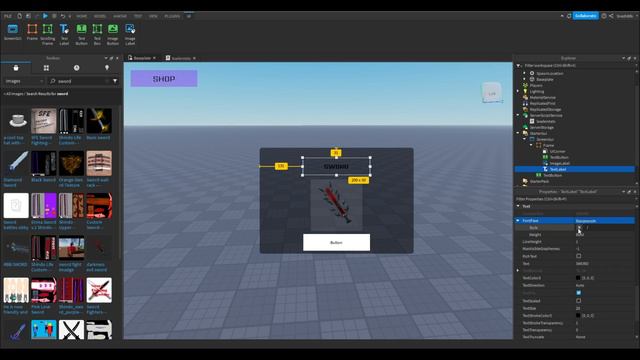Open the TextColor3 black color swatch

(578, 278)
